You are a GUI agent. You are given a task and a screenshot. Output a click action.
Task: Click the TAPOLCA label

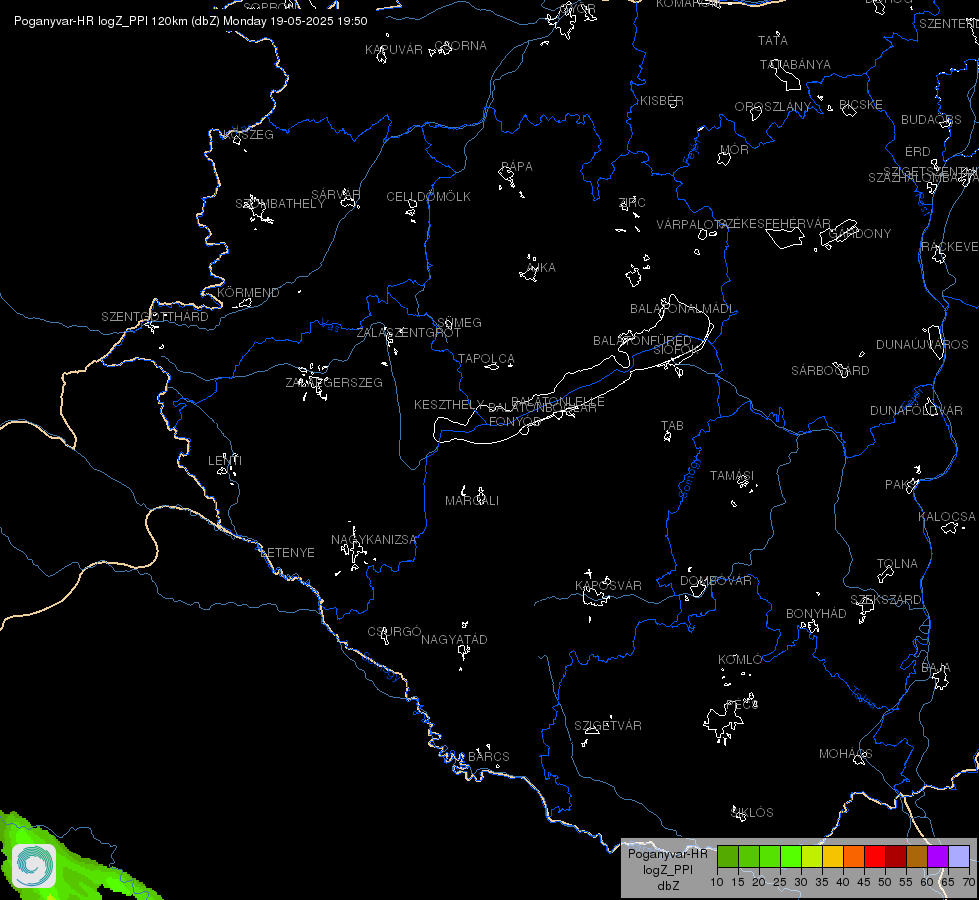(486, 359)
